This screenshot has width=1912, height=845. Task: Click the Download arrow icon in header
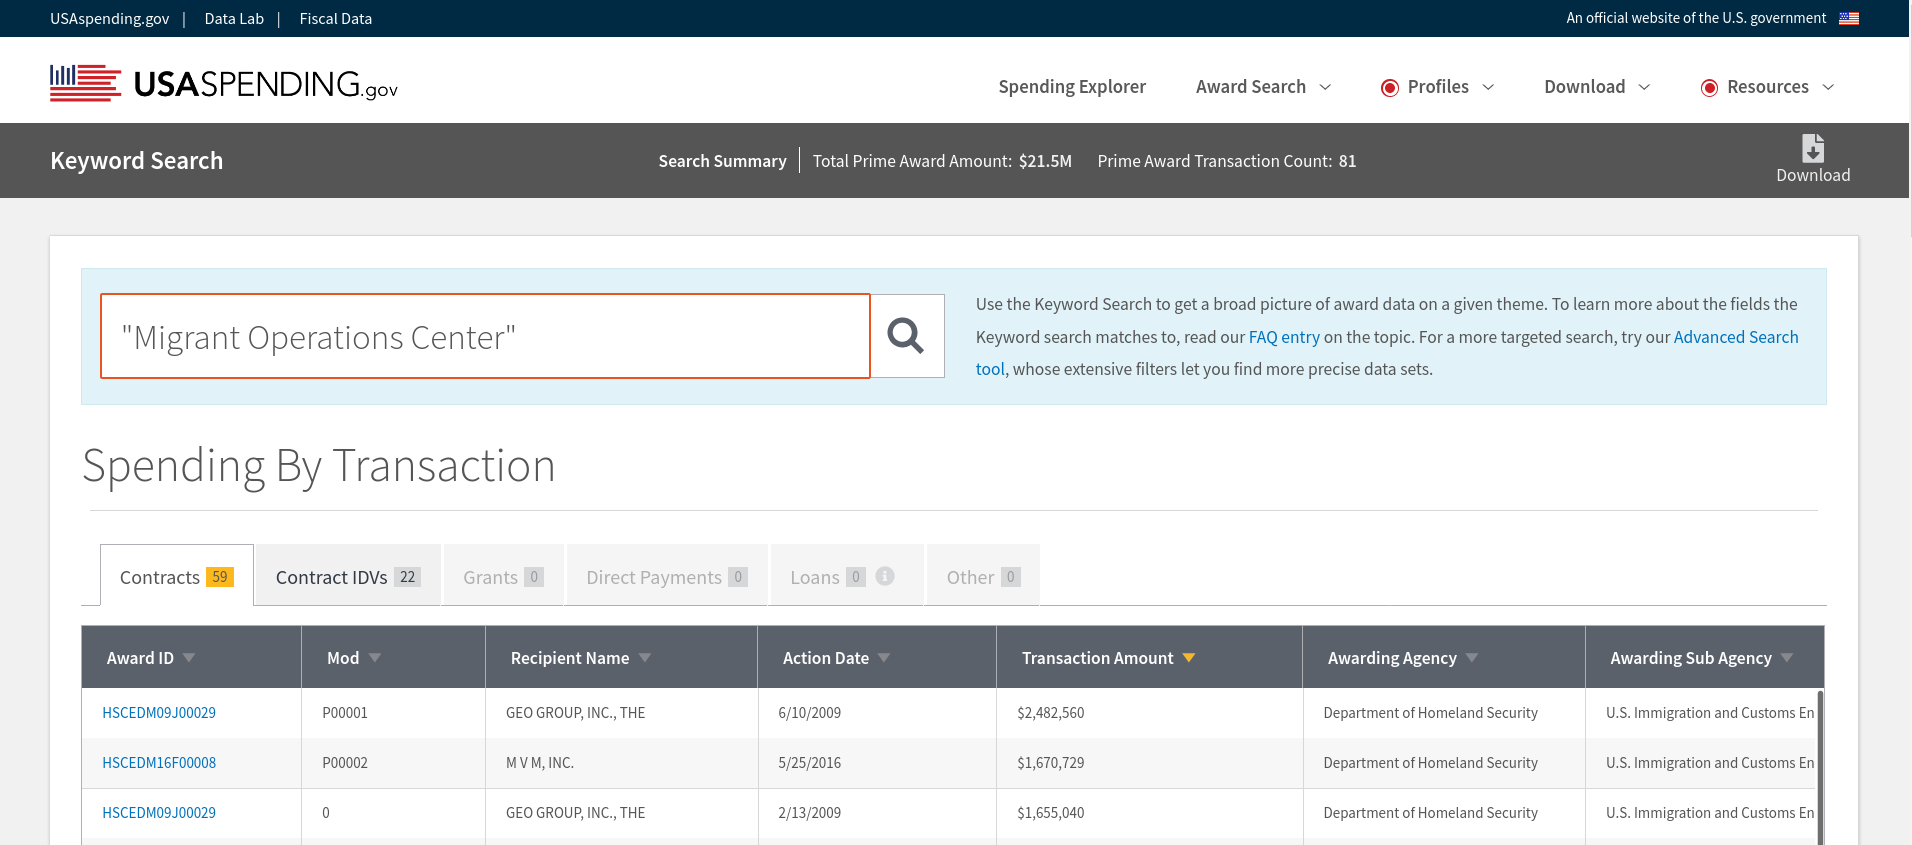[1813, 149]
